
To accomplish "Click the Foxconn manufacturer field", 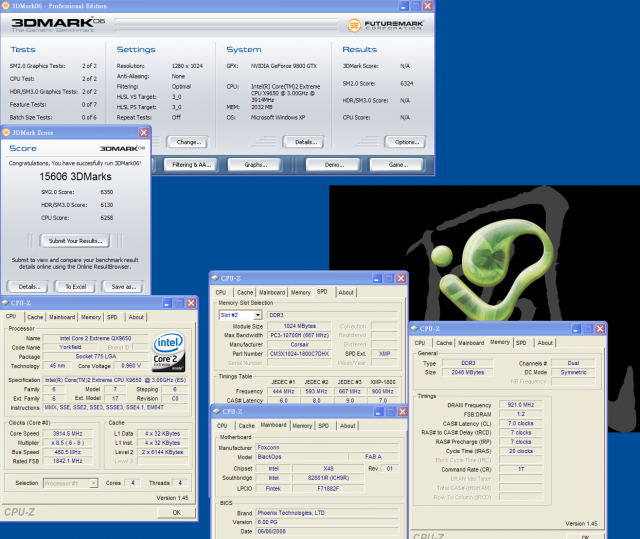I will tap(327, 448).
